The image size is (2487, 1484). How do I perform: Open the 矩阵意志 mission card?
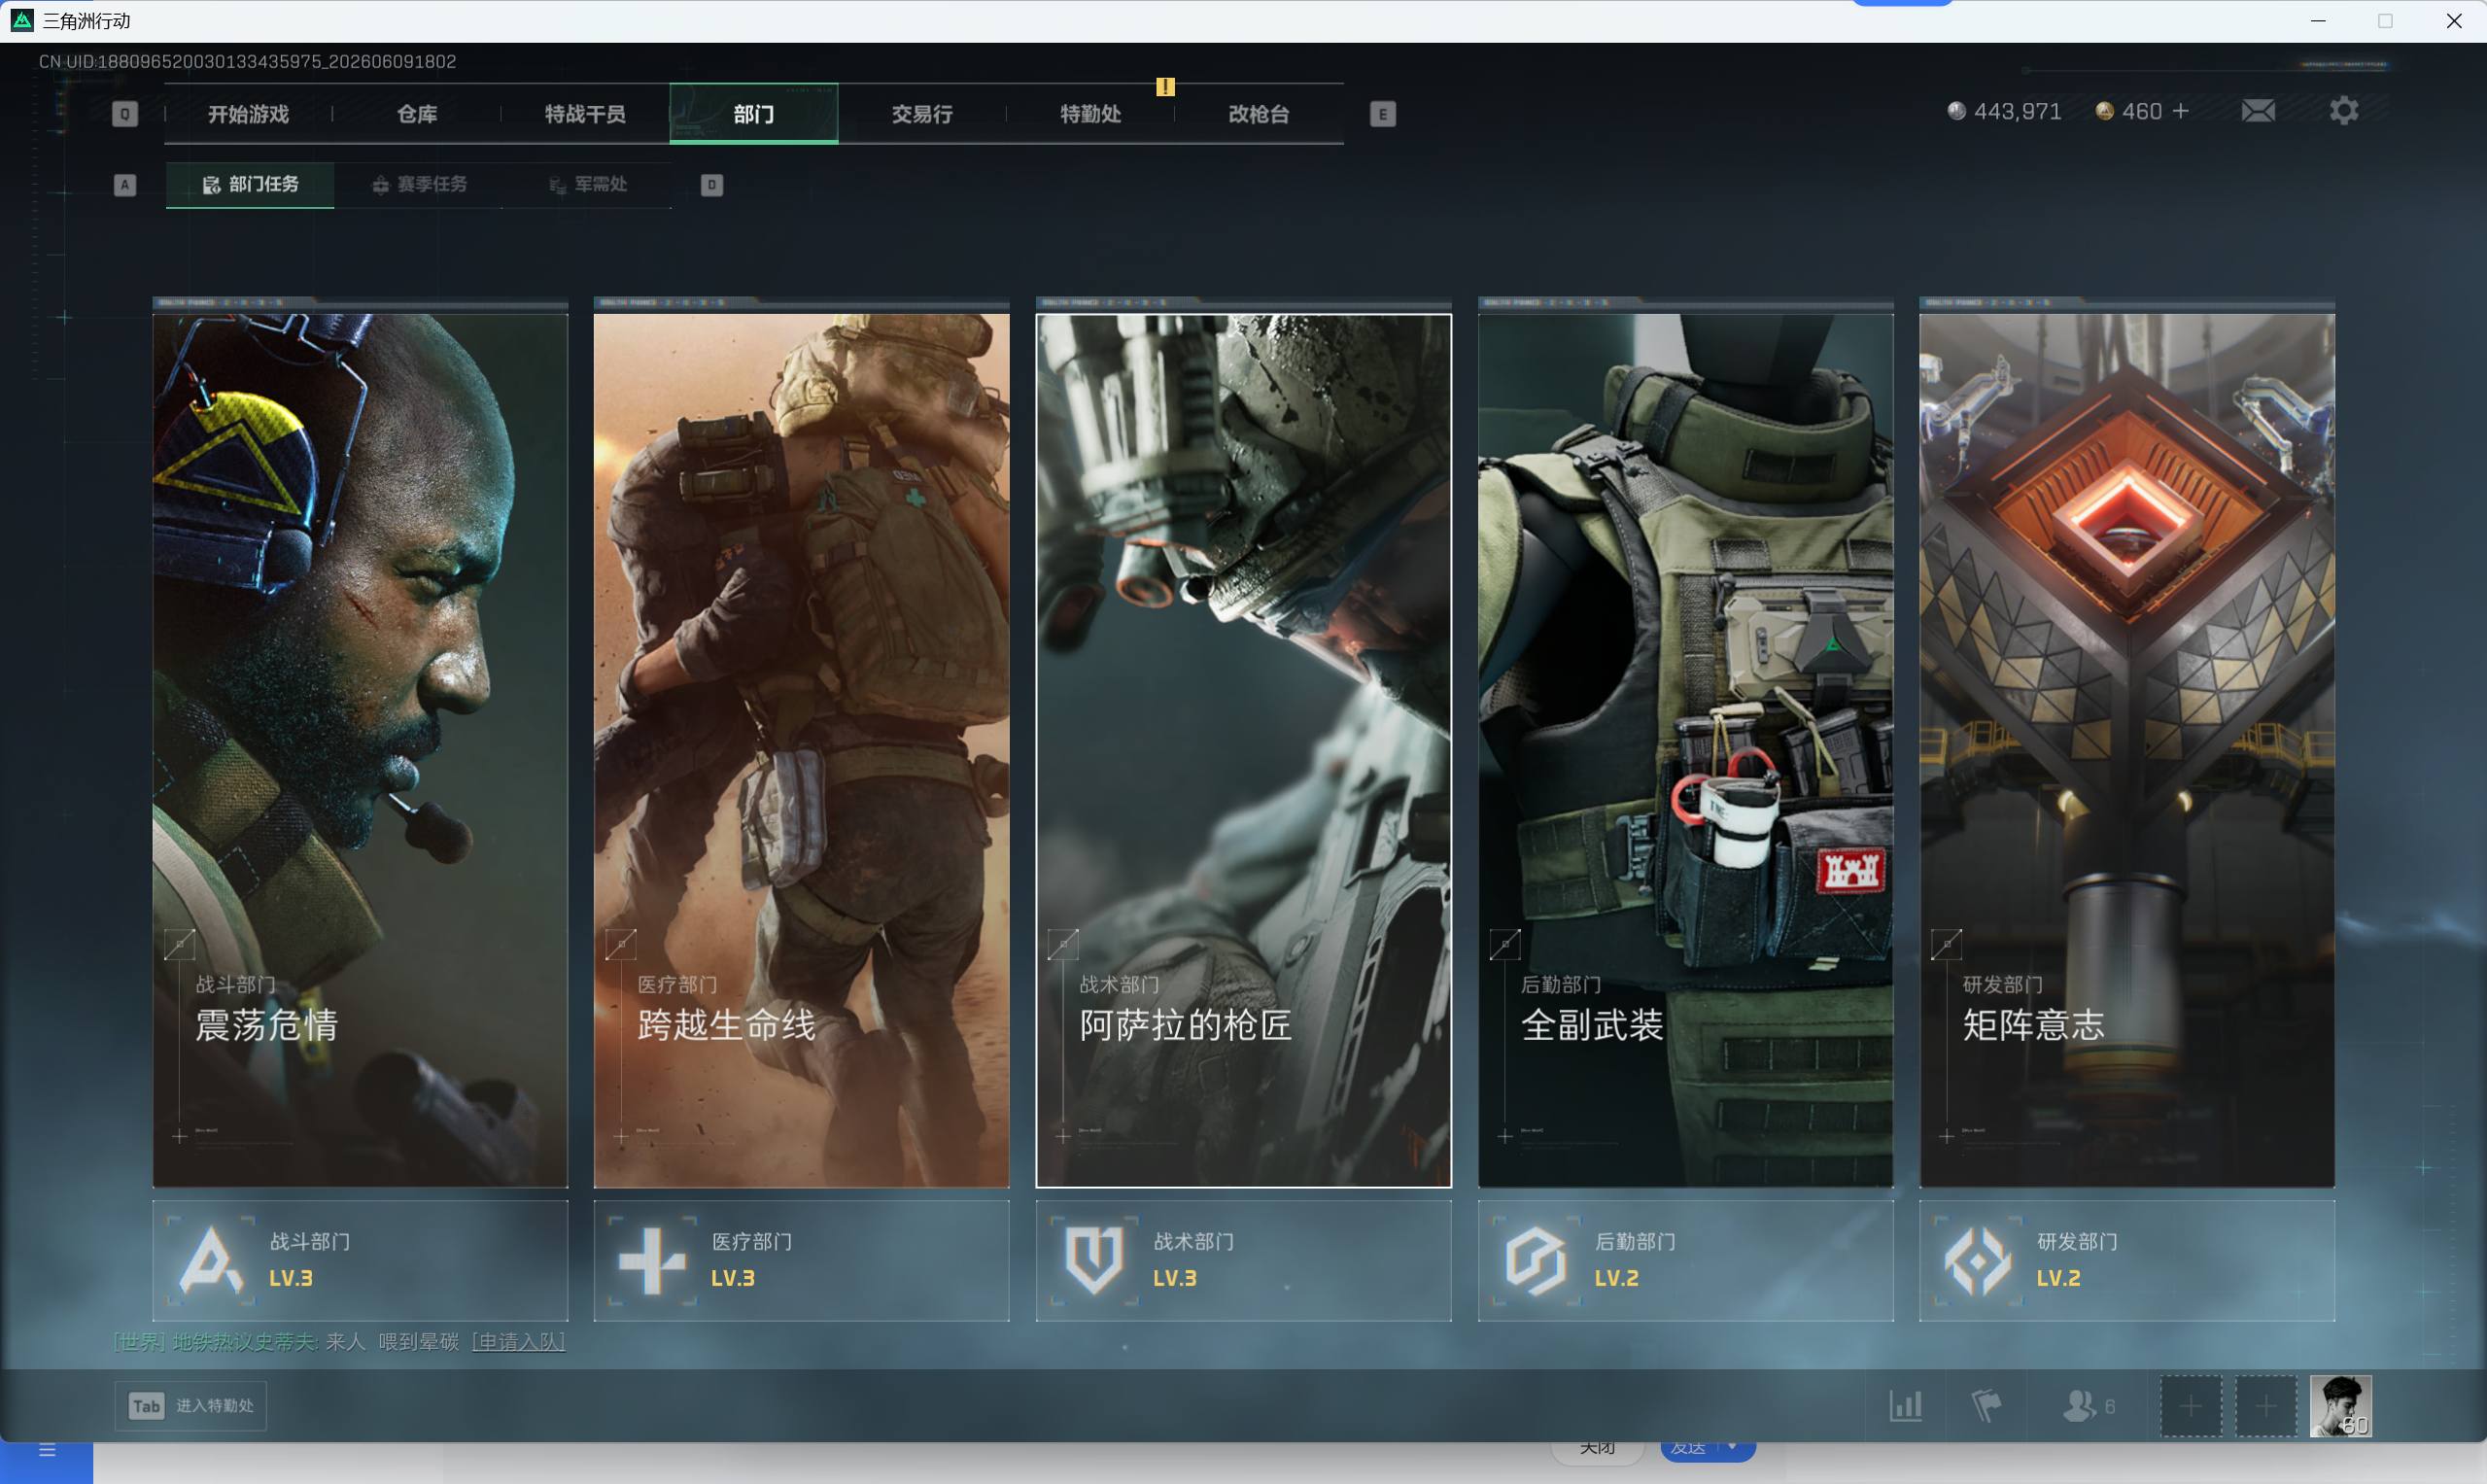click(x=2127, y=750)
